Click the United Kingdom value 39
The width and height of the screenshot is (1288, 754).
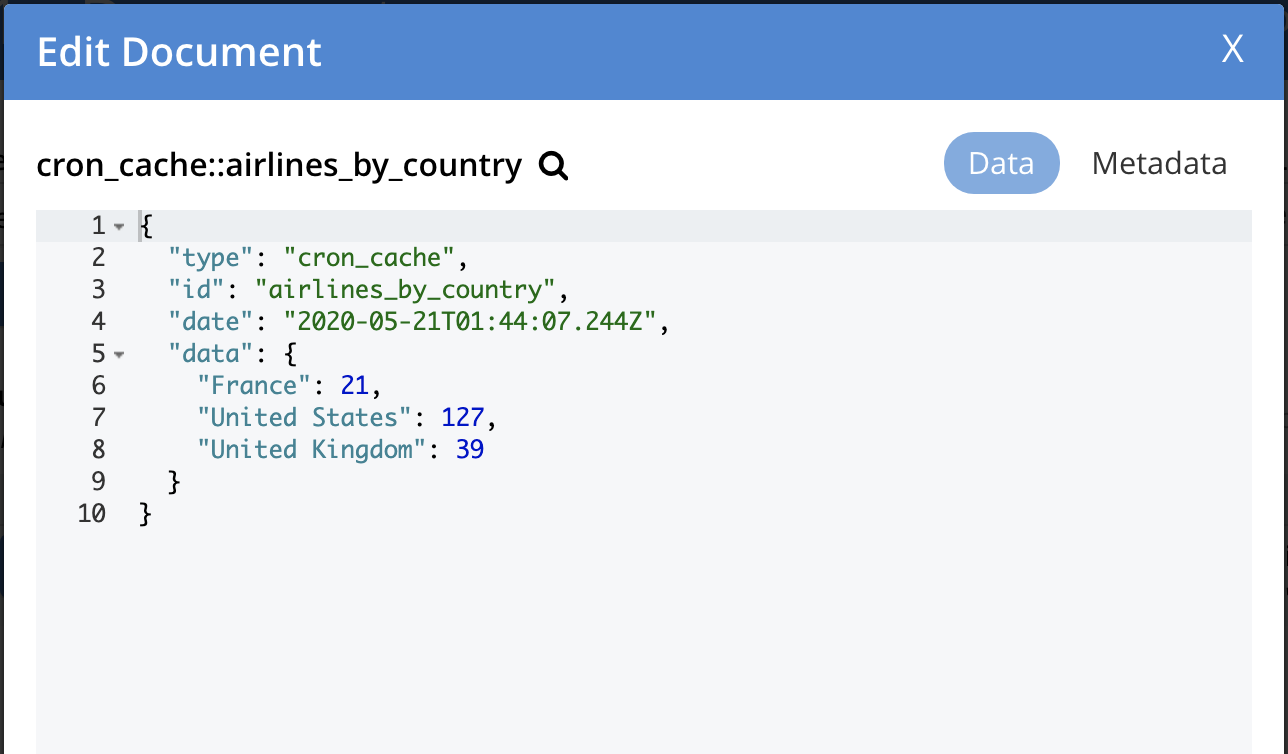point(470,450)
